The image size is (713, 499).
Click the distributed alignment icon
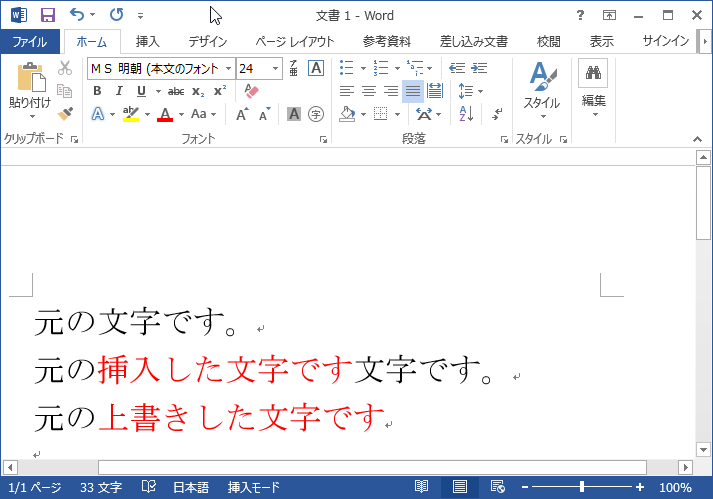point(435,91)
